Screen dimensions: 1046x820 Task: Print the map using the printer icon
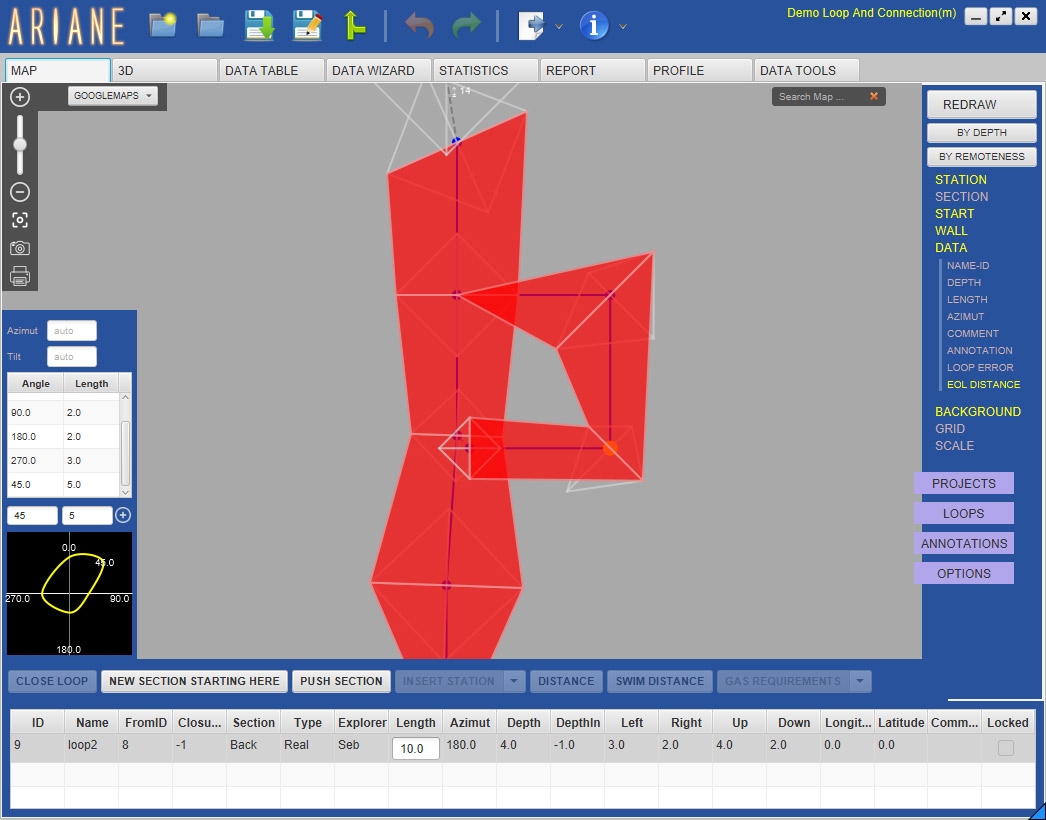click(x=19, y=277)
